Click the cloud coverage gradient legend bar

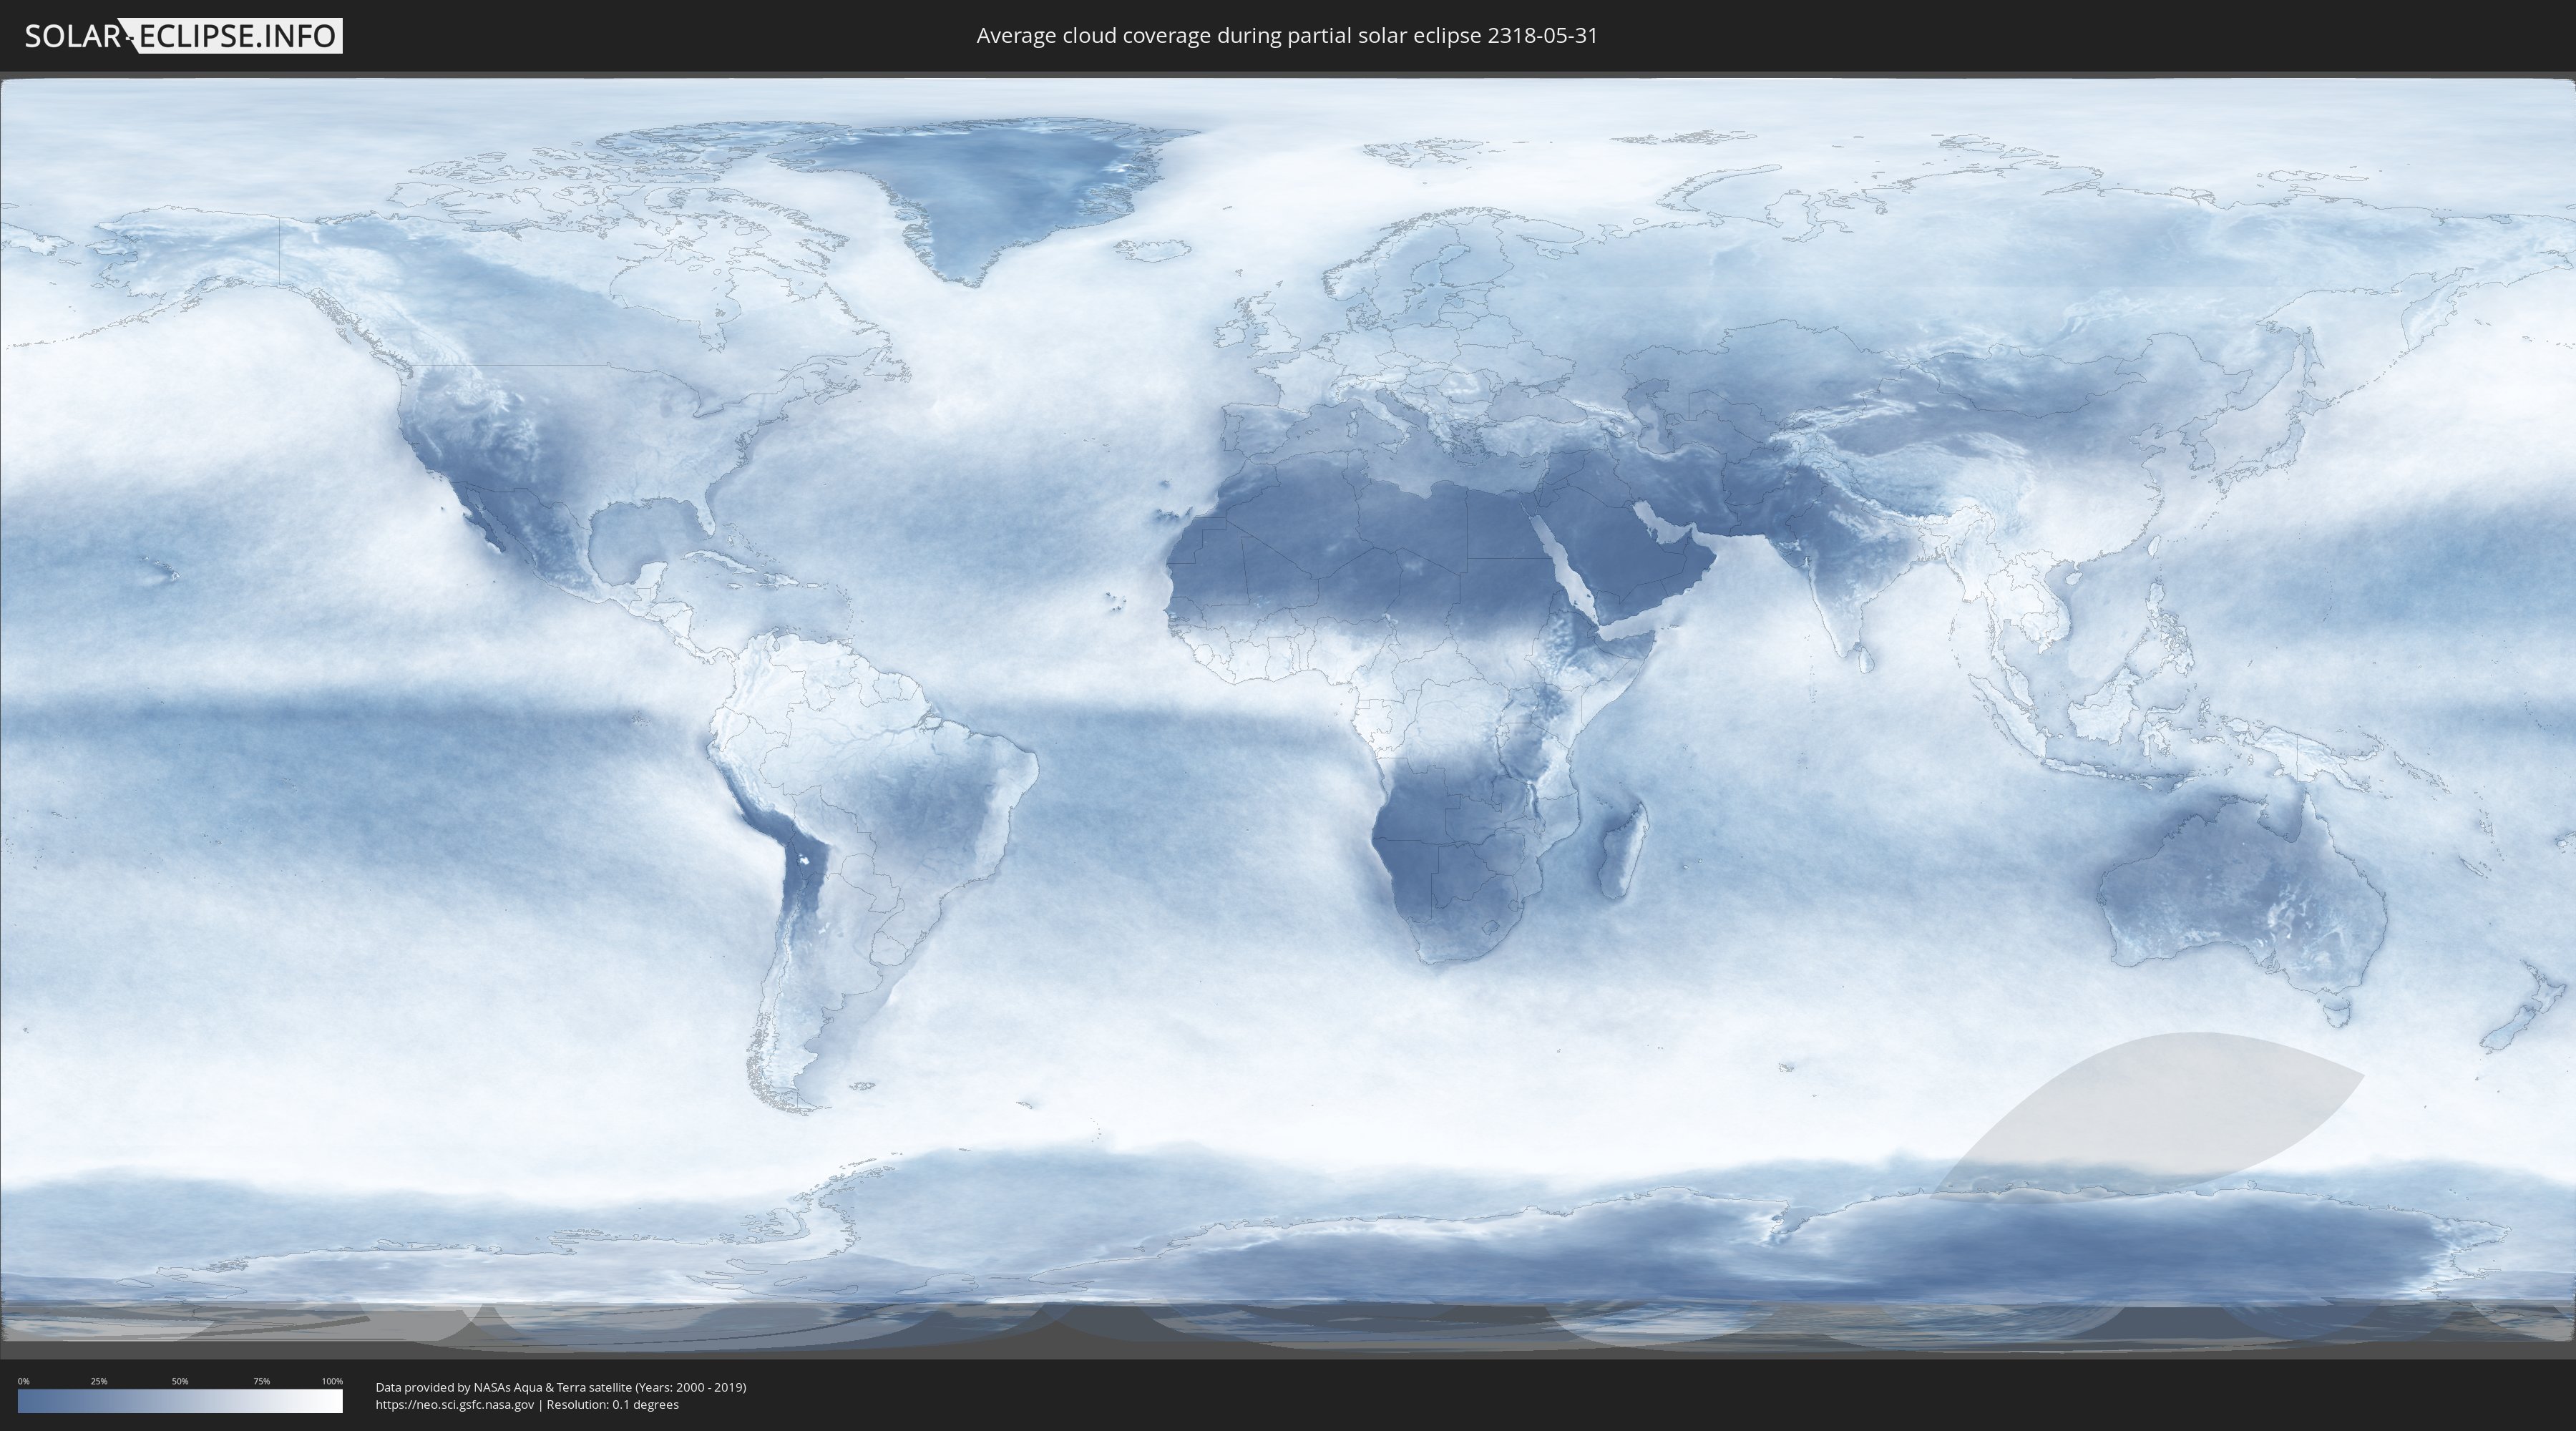click(180, 1401)
